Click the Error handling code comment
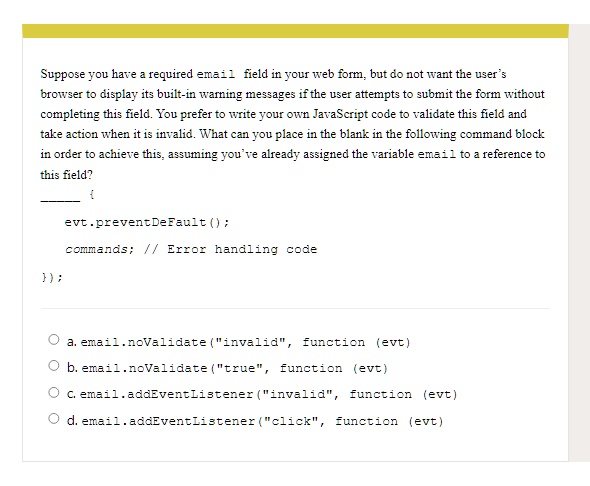 click(x=242, y=249)
